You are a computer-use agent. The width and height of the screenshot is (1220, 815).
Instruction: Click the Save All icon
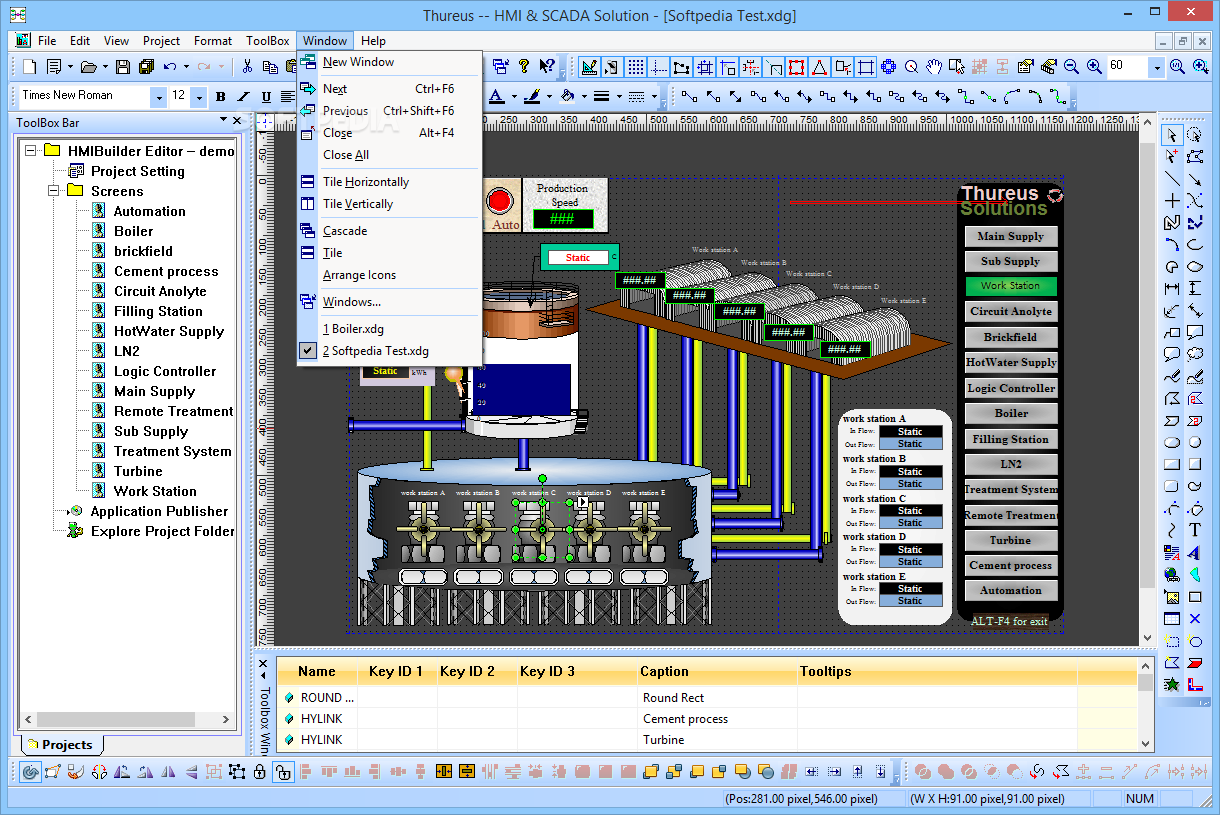(146, 67)
